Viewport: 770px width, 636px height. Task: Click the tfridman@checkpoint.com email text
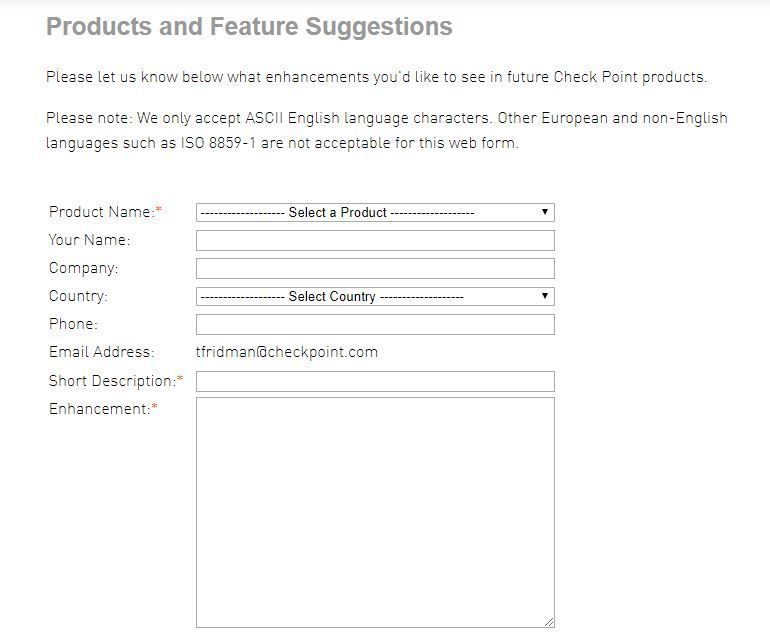(x=287, y=352)
